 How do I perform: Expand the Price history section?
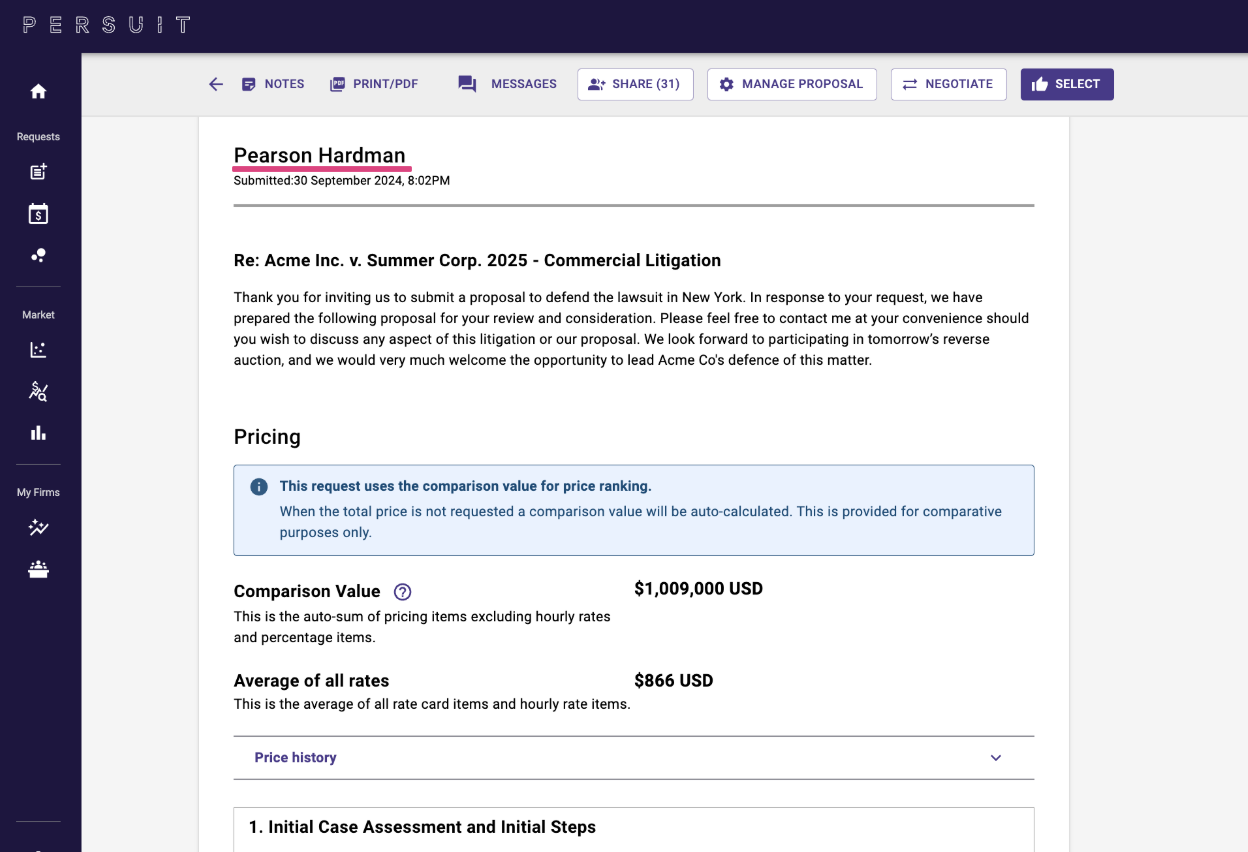point(634,758)
